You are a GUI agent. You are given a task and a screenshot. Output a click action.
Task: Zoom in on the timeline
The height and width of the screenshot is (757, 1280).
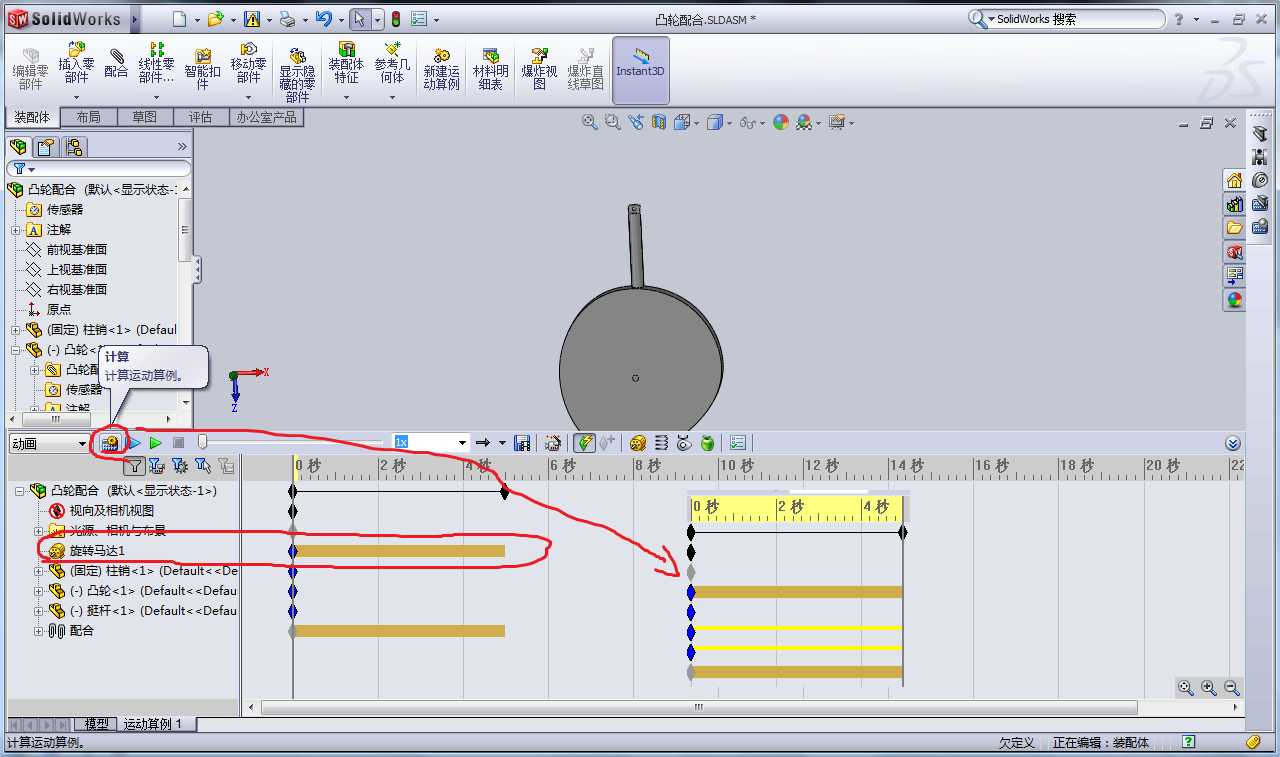pos(1209,688)
